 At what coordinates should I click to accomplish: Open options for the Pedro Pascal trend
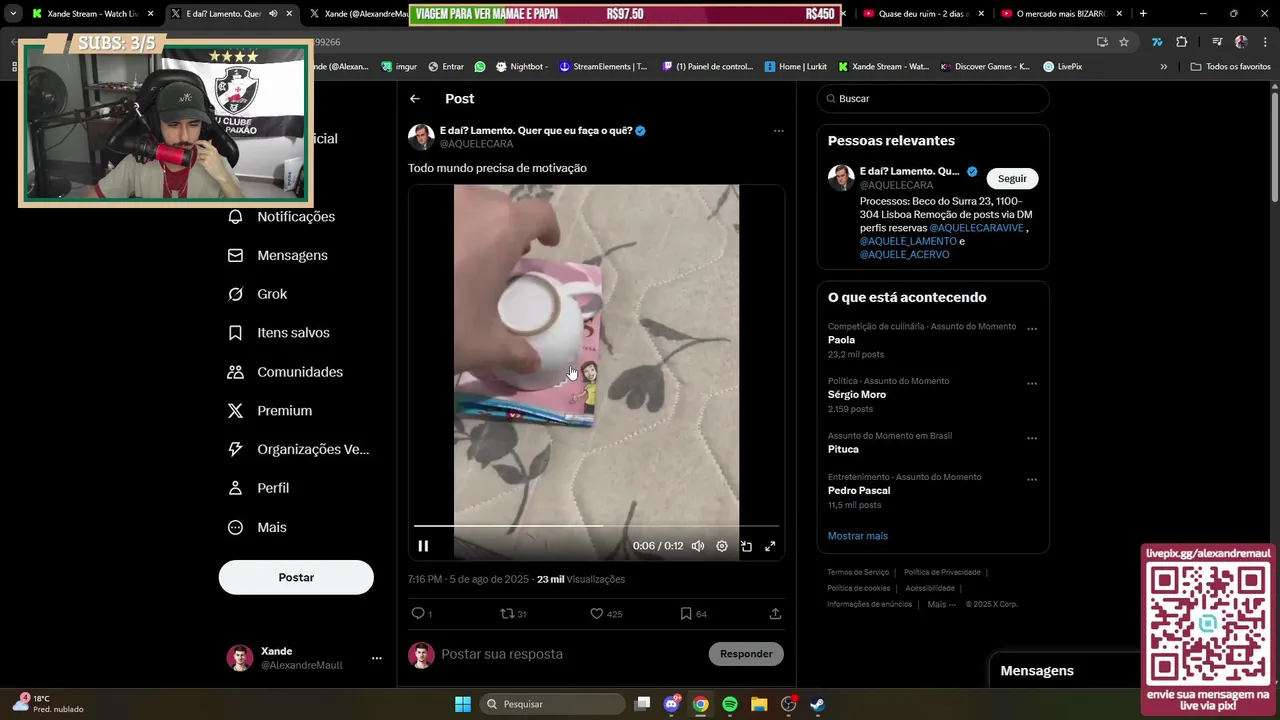click(1032, 480)
